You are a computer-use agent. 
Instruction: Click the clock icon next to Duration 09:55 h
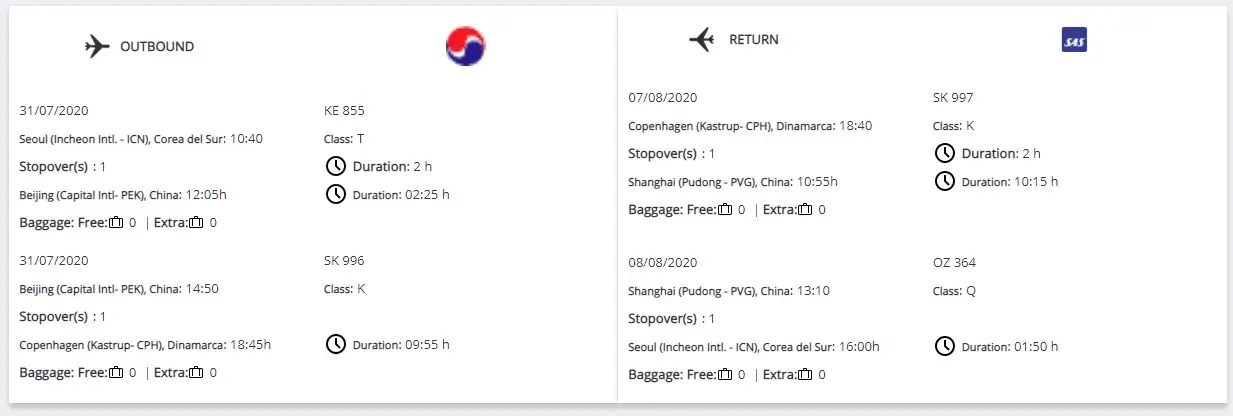pyautogui.click(x=336, y=344)
